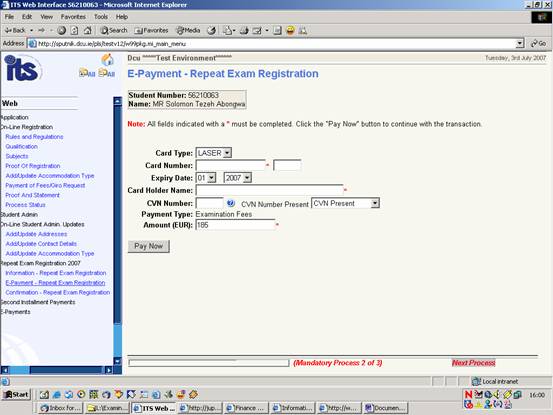This screenshot has width=553, height=415.
Task: Click the Search toolbar button
Action: pyautogui.click(x=114, y=30)
